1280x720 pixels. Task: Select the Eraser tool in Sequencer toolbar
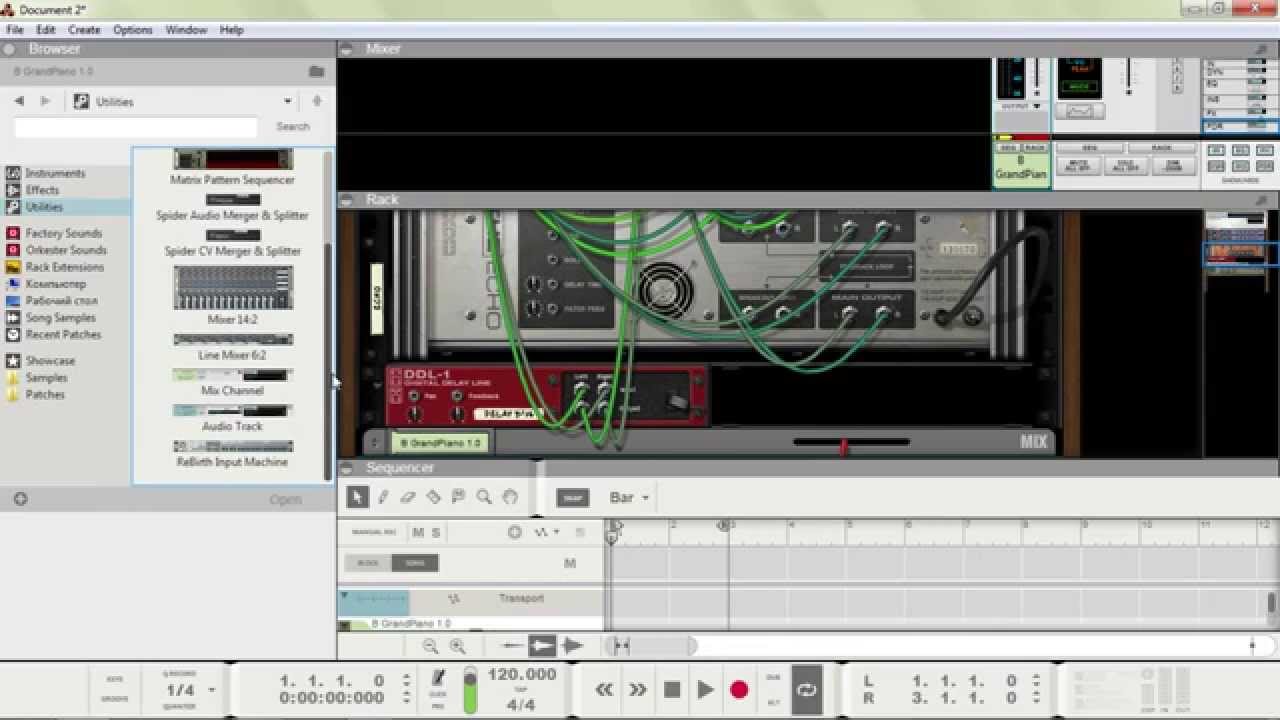408,497
